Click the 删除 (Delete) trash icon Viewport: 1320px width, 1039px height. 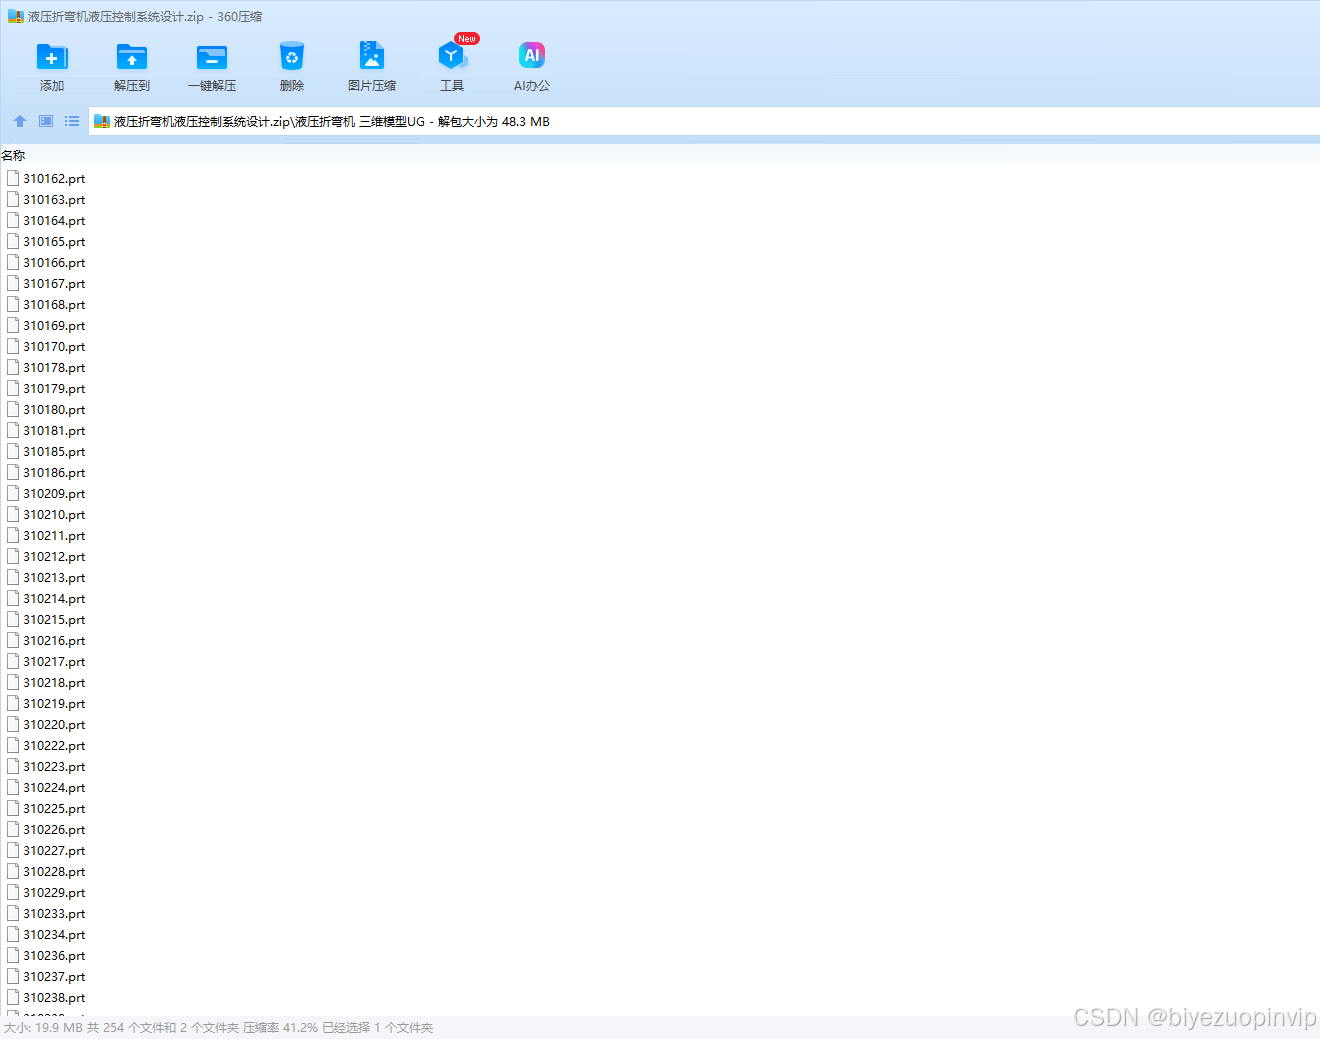tap(292, 57)
